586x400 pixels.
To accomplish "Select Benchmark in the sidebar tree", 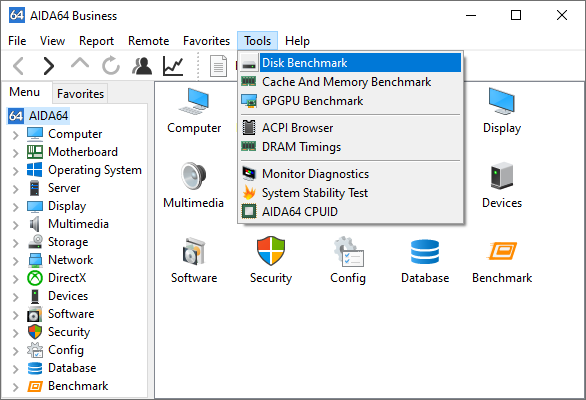I will (68, 386).
